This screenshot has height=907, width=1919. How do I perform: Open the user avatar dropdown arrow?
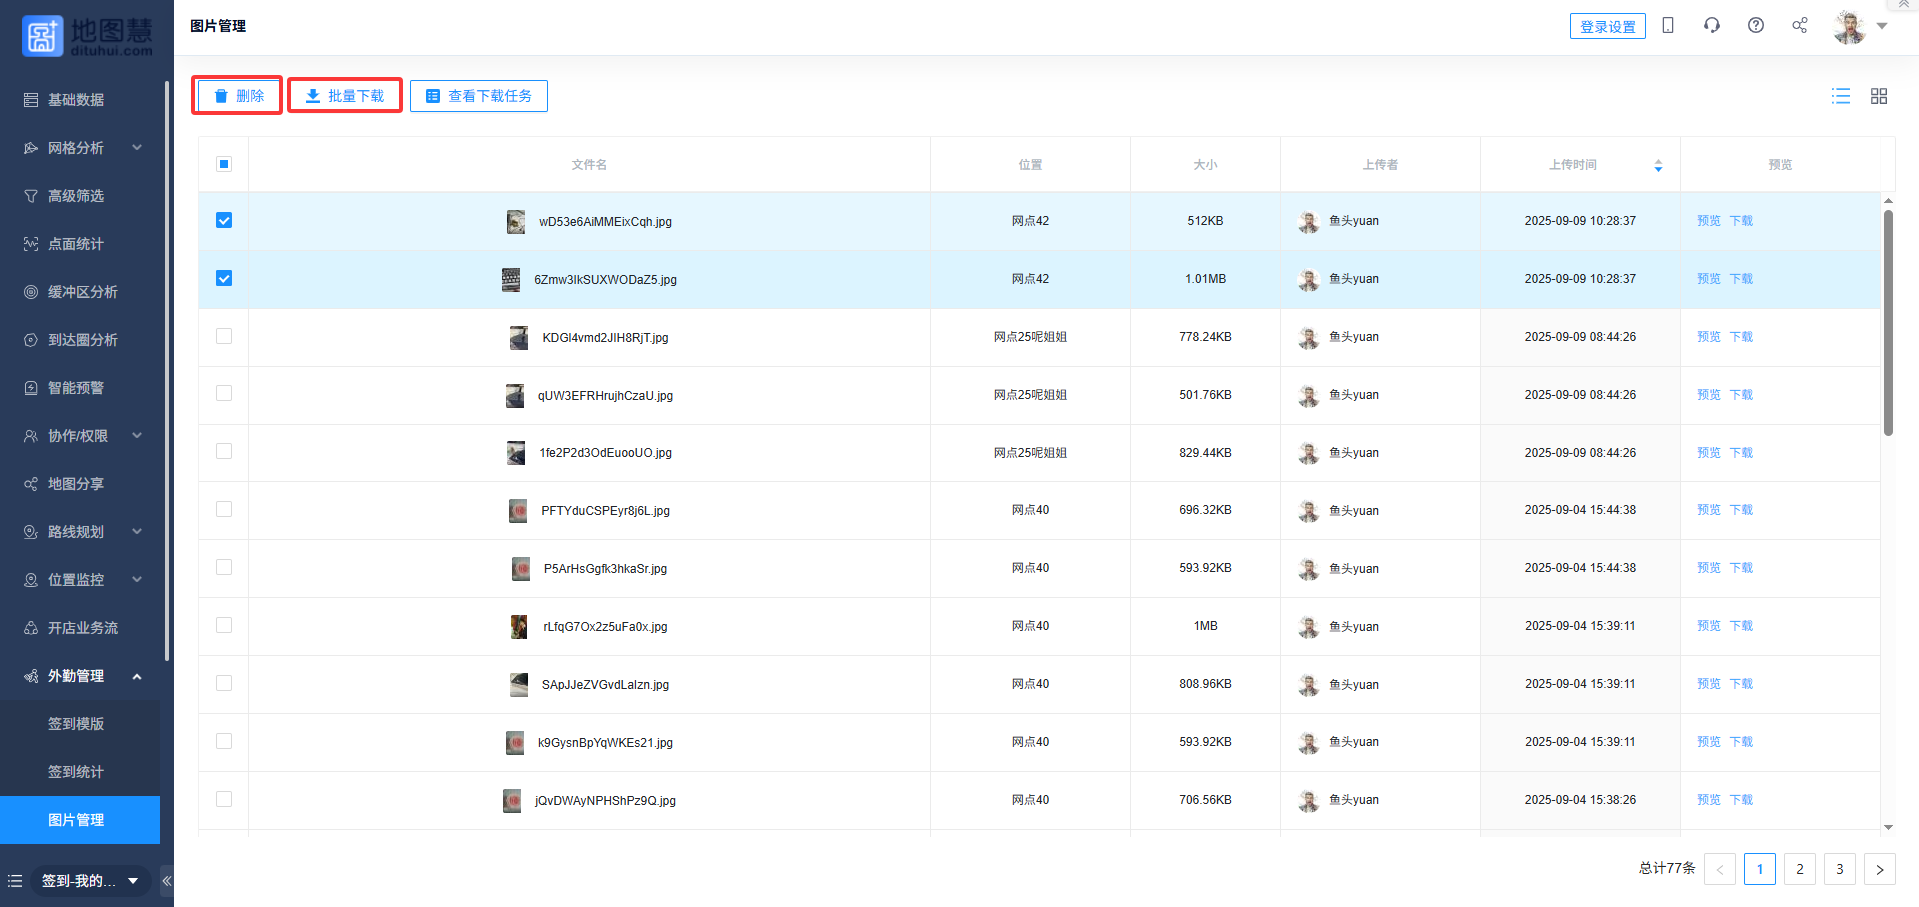click(1882, 27)
